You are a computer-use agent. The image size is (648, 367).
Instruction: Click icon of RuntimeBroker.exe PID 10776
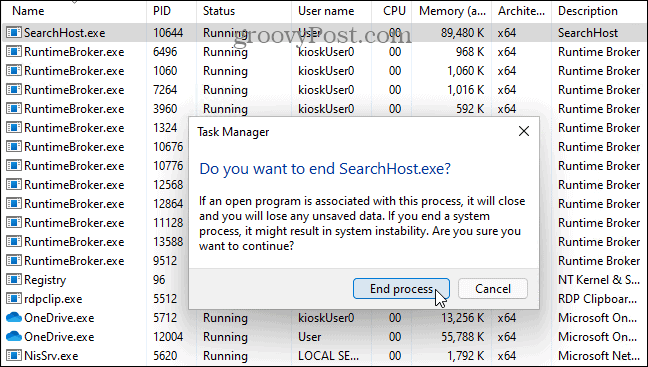click(14, 166)
